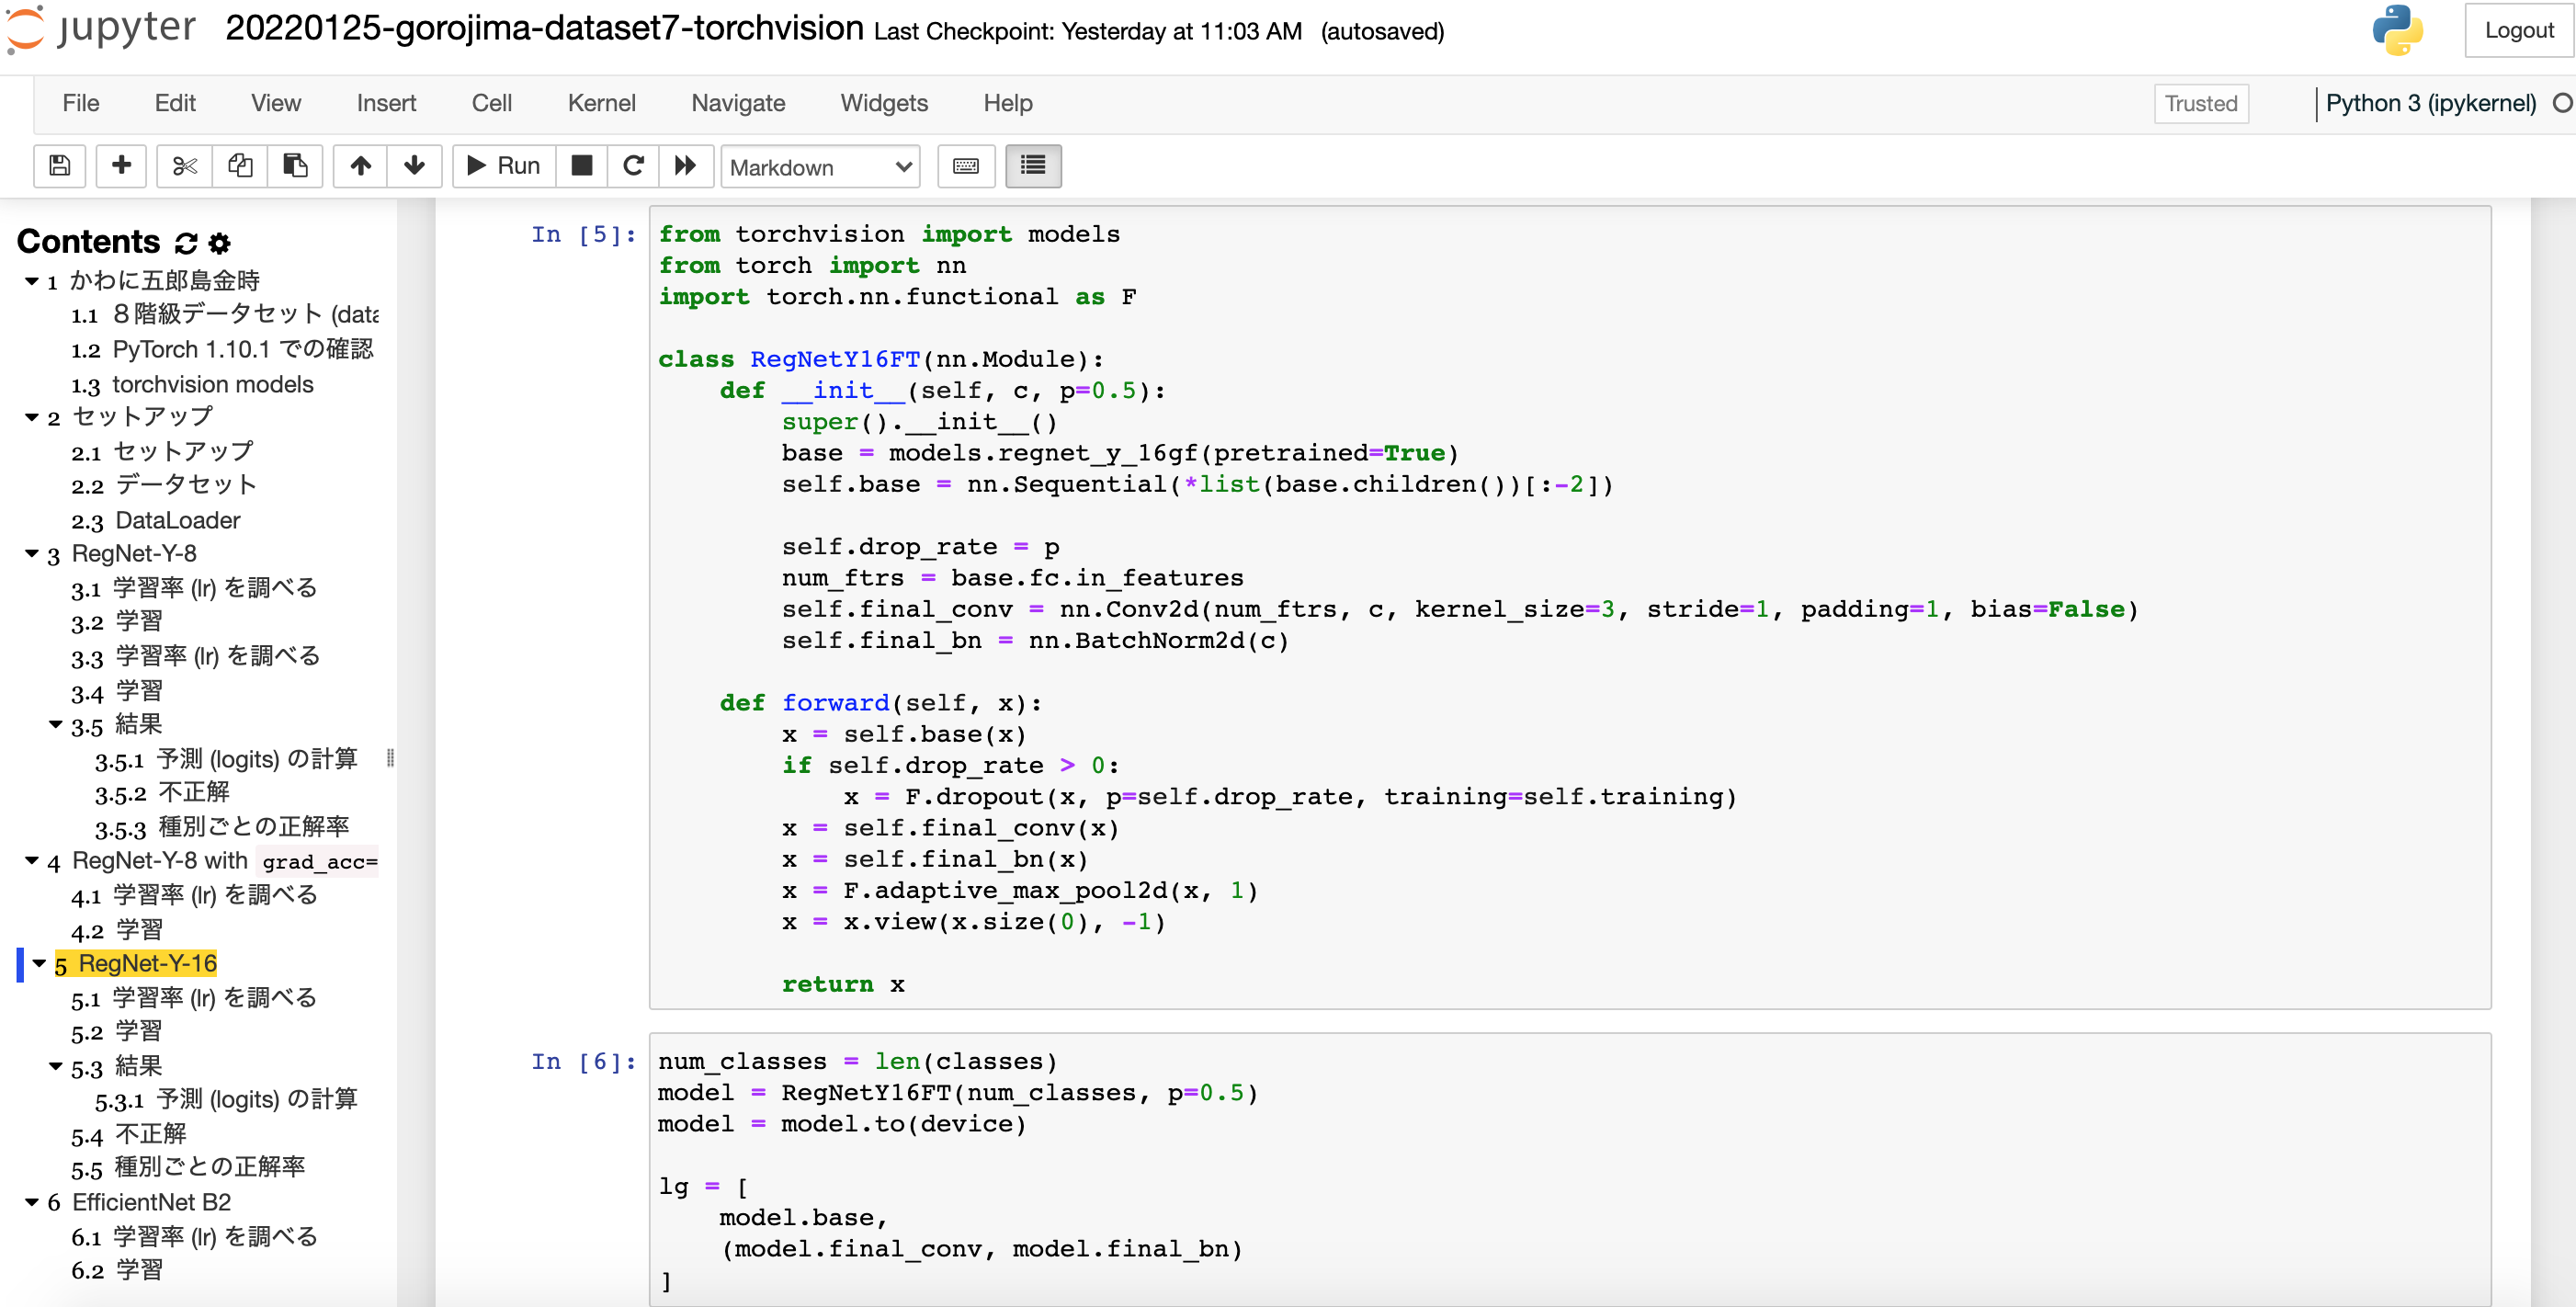Rename notebook by clicking its title
This screenshot has height=1307, width=2576.
coord(544,28)
